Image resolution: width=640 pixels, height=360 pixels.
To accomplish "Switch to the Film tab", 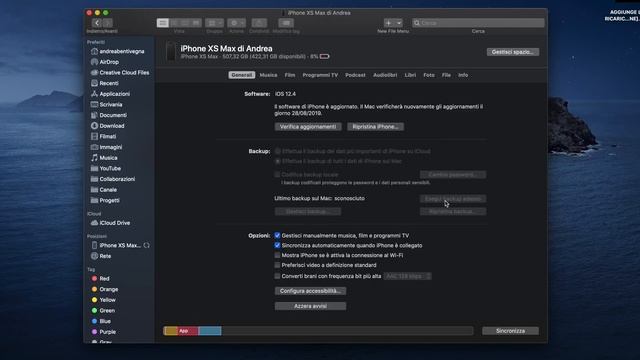I will pyautogui.click(x=290, y=75).
